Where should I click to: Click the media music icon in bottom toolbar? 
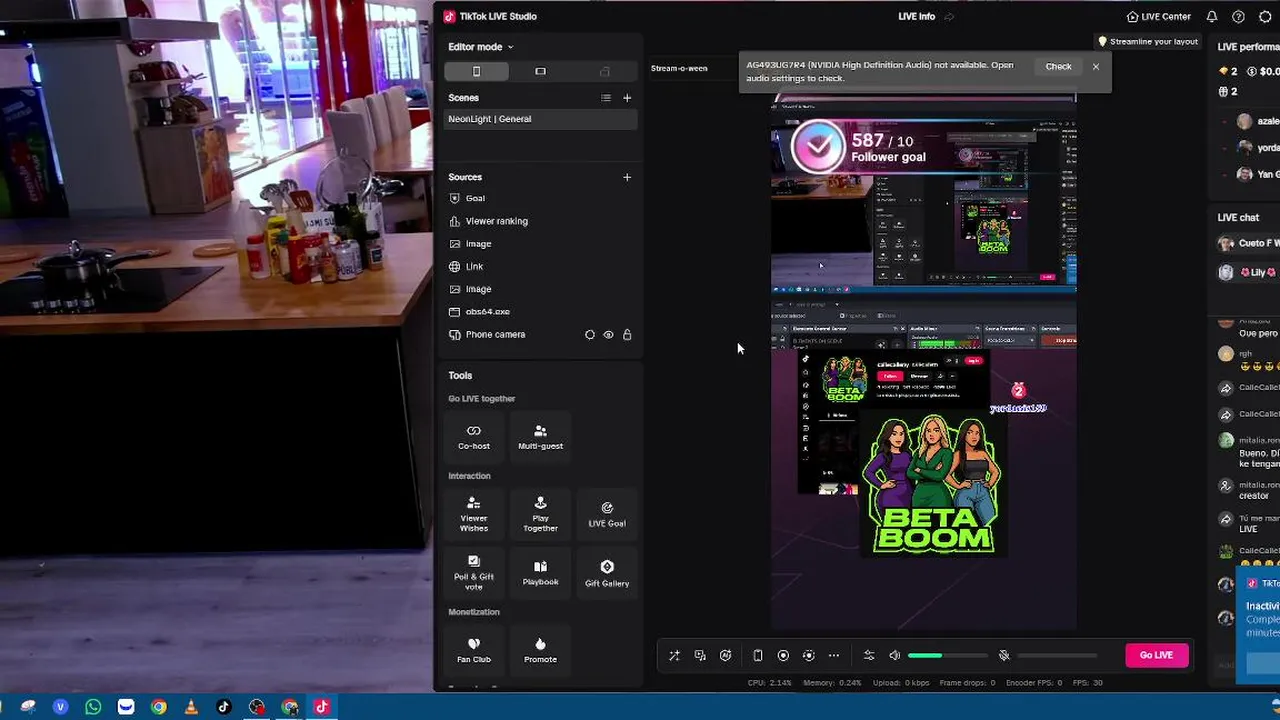(x=700, y=656)
